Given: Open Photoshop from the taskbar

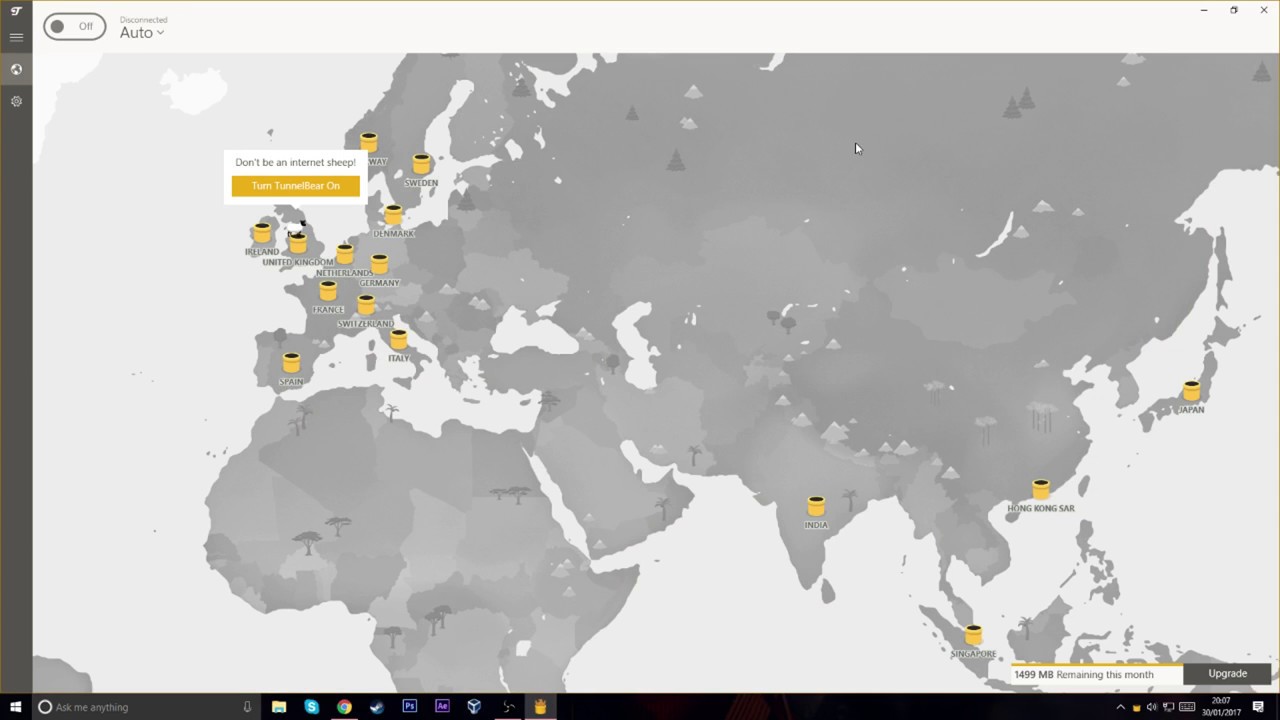Looking at the screenshot, I should 409,707.
